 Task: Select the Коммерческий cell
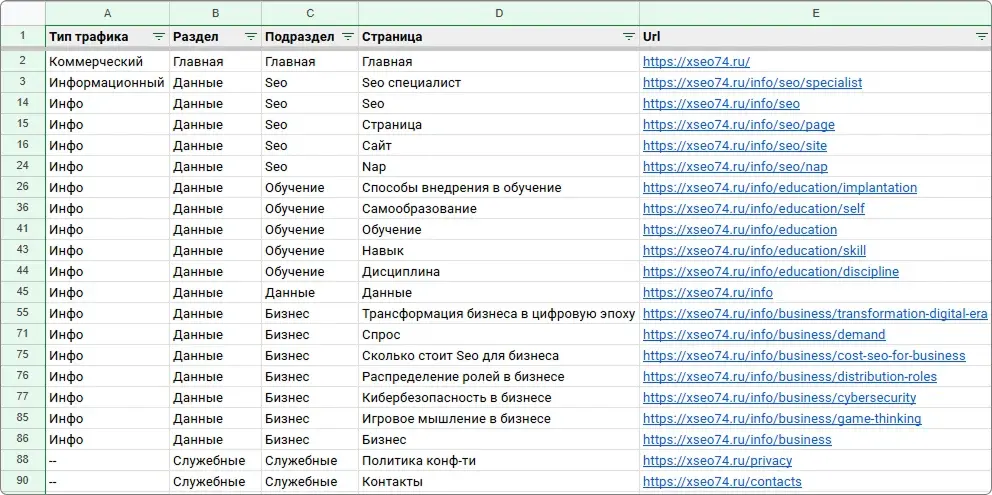(x=108, y=62)
